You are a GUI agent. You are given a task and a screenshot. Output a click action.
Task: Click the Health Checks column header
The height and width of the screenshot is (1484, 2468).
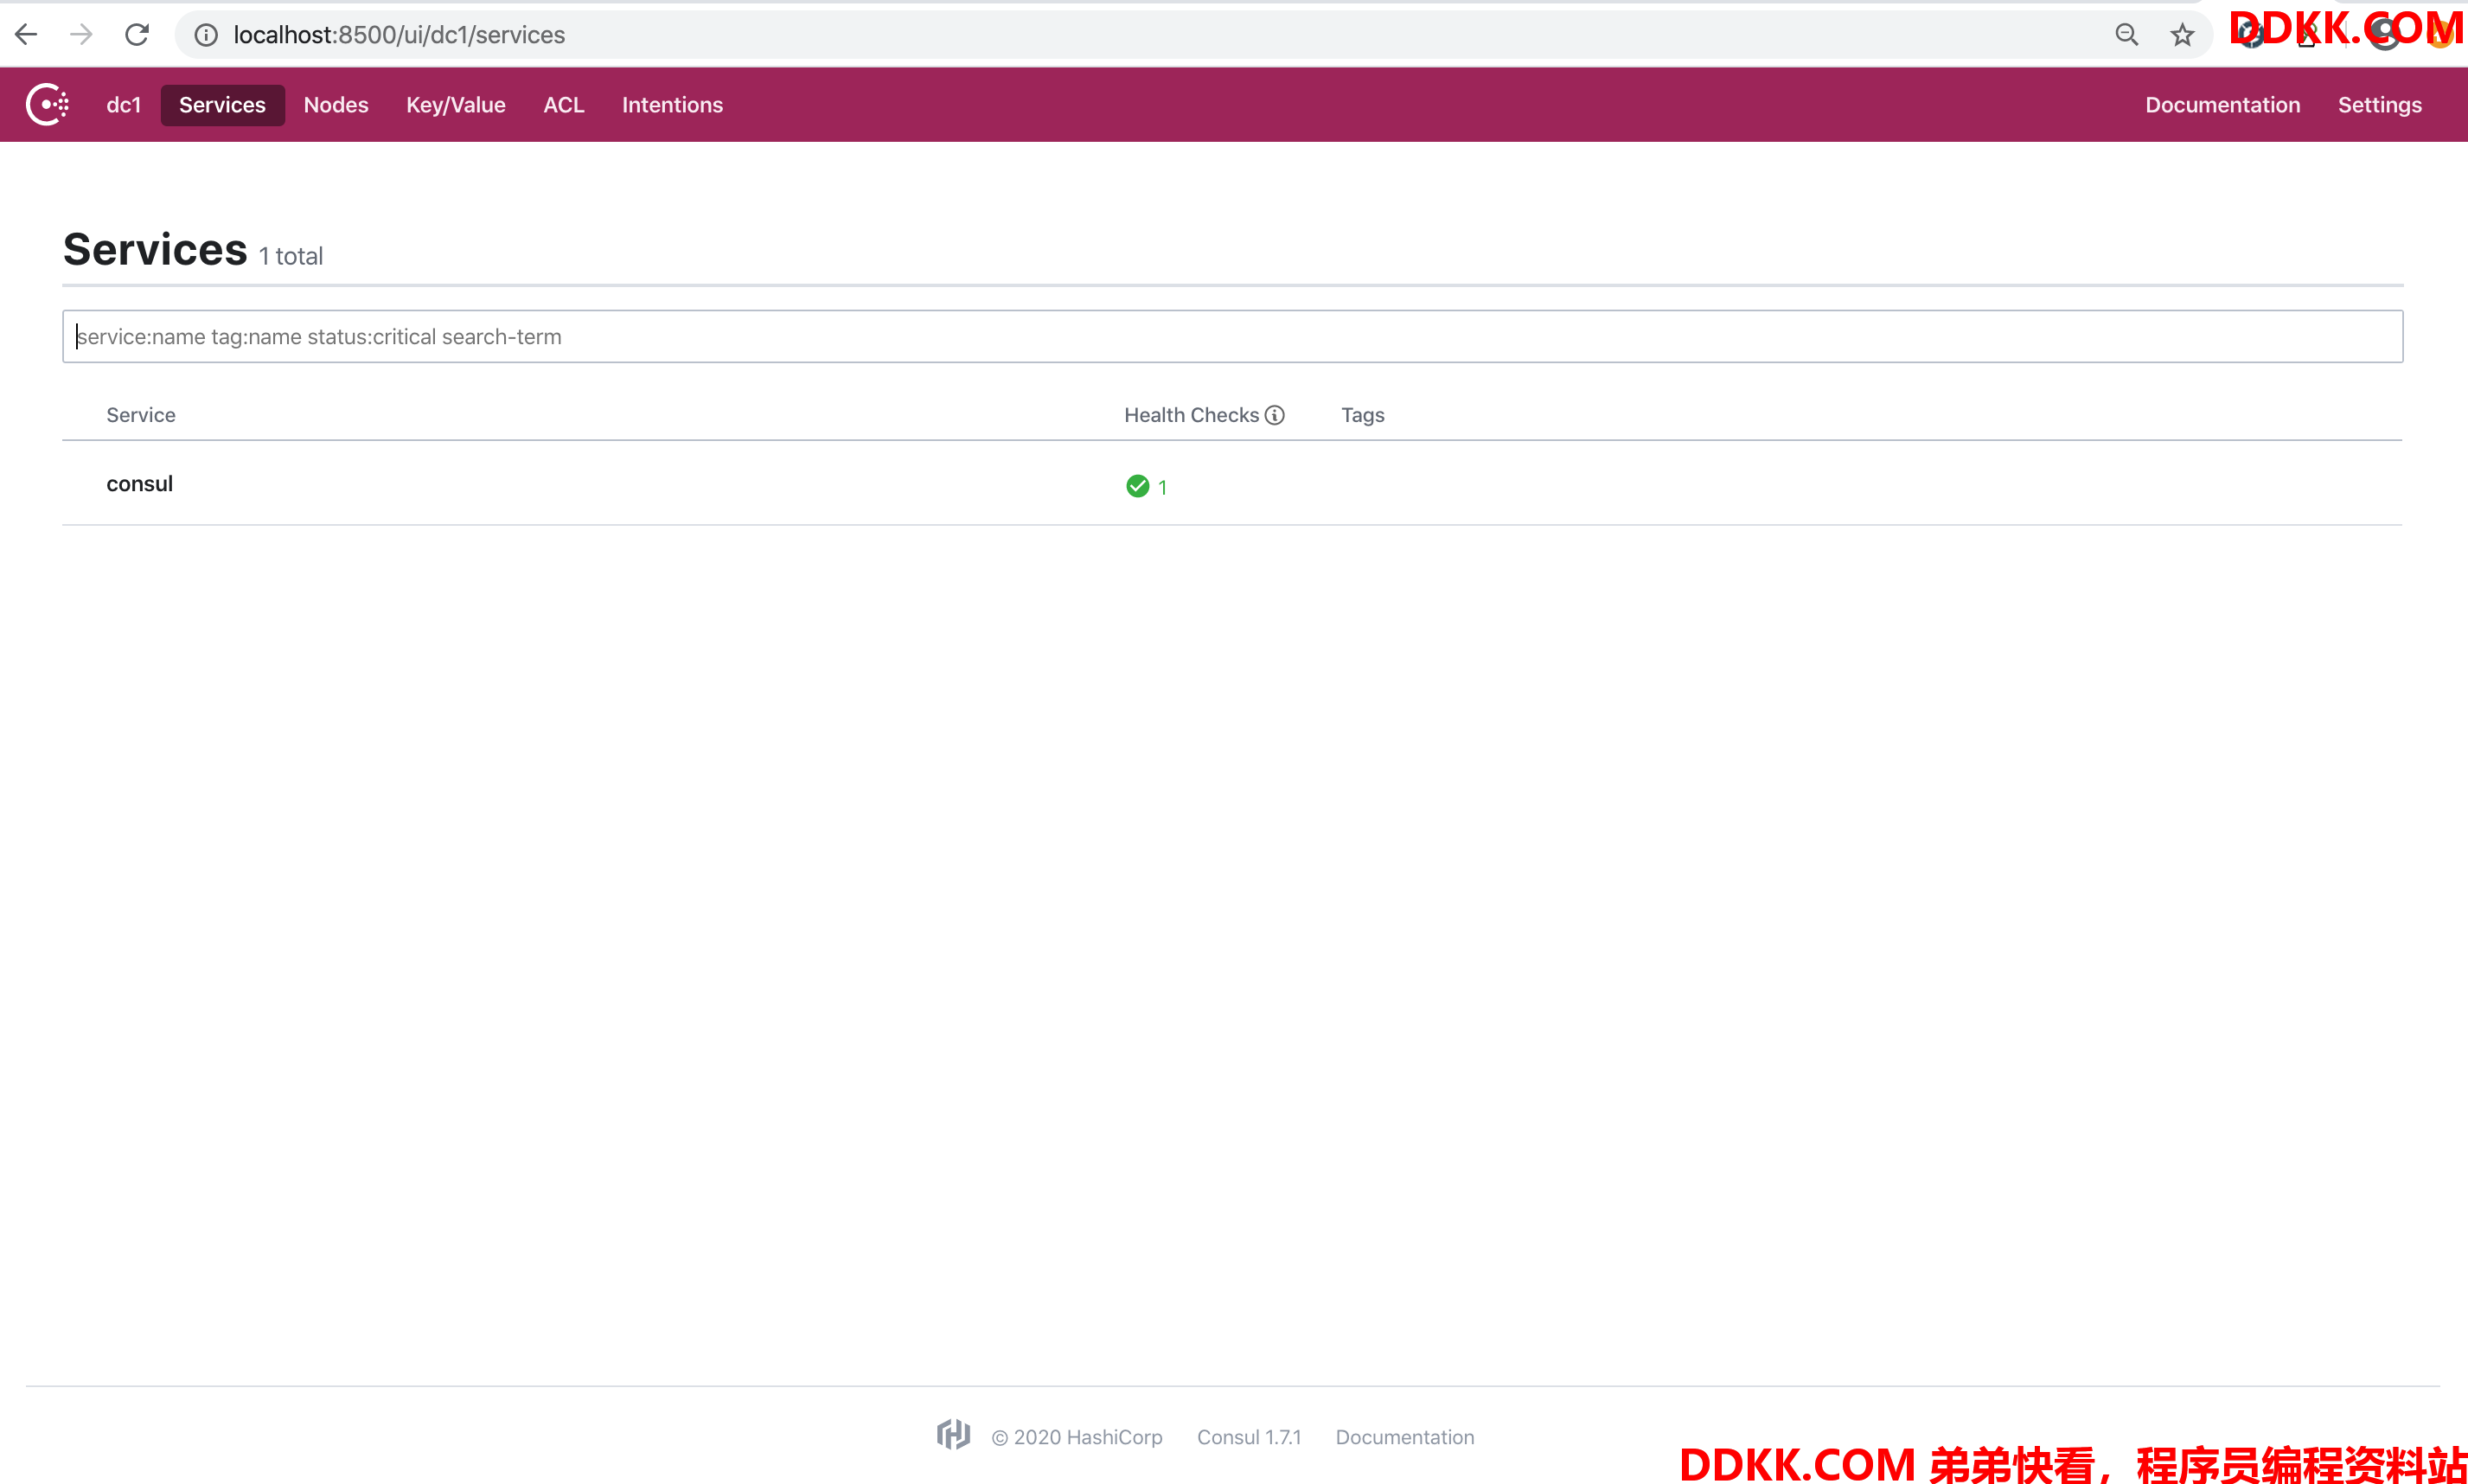point(1191,415)
